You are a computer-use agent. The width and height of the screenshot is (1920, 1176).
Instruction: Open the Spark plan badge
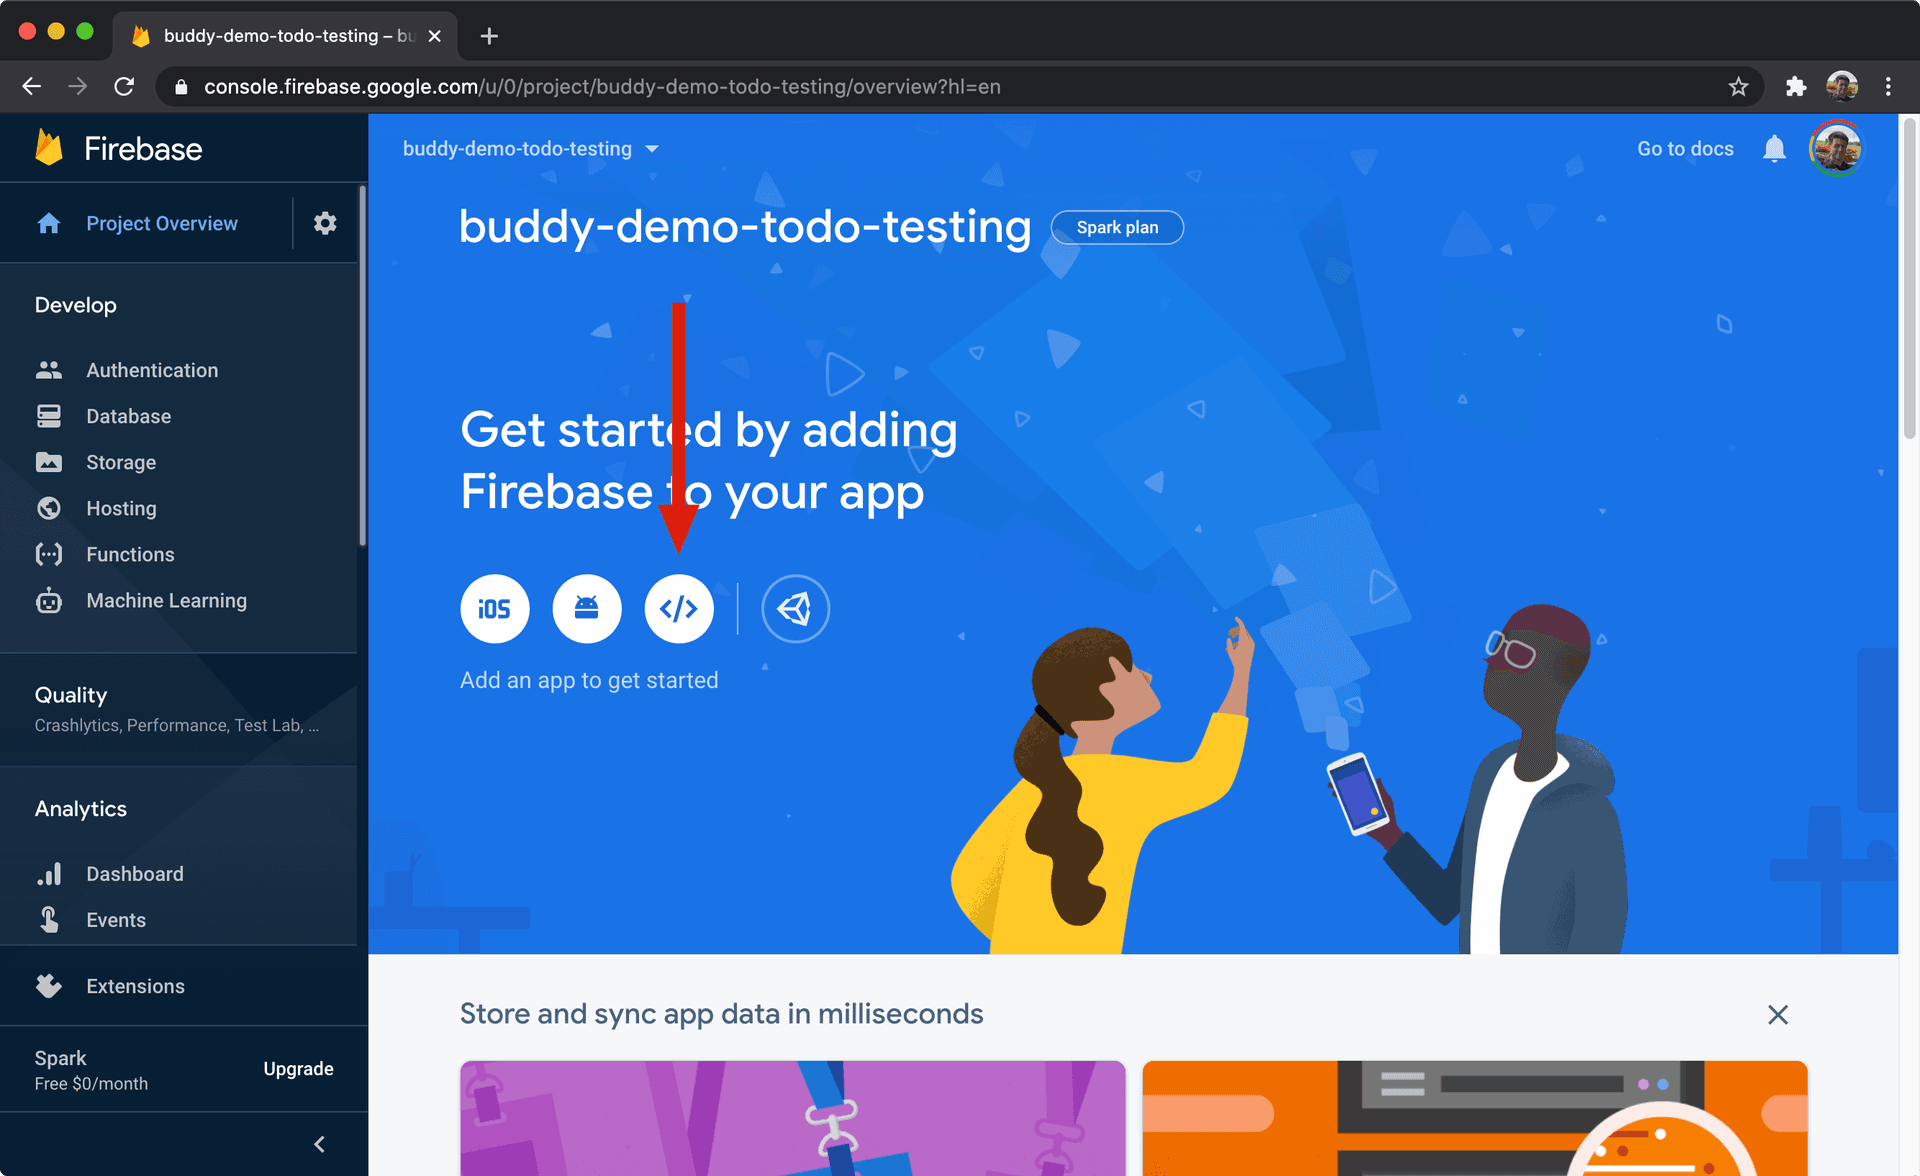pos(1117,227)
